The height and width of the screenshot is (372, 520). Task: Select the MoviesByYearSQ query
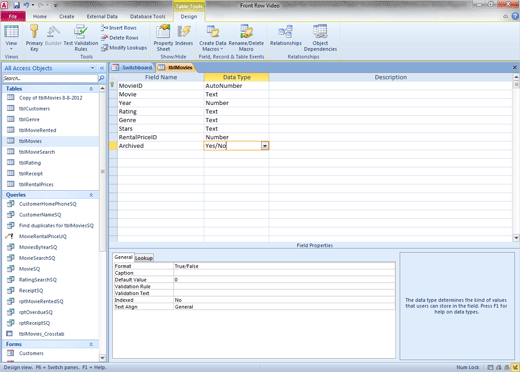(38, 247)
